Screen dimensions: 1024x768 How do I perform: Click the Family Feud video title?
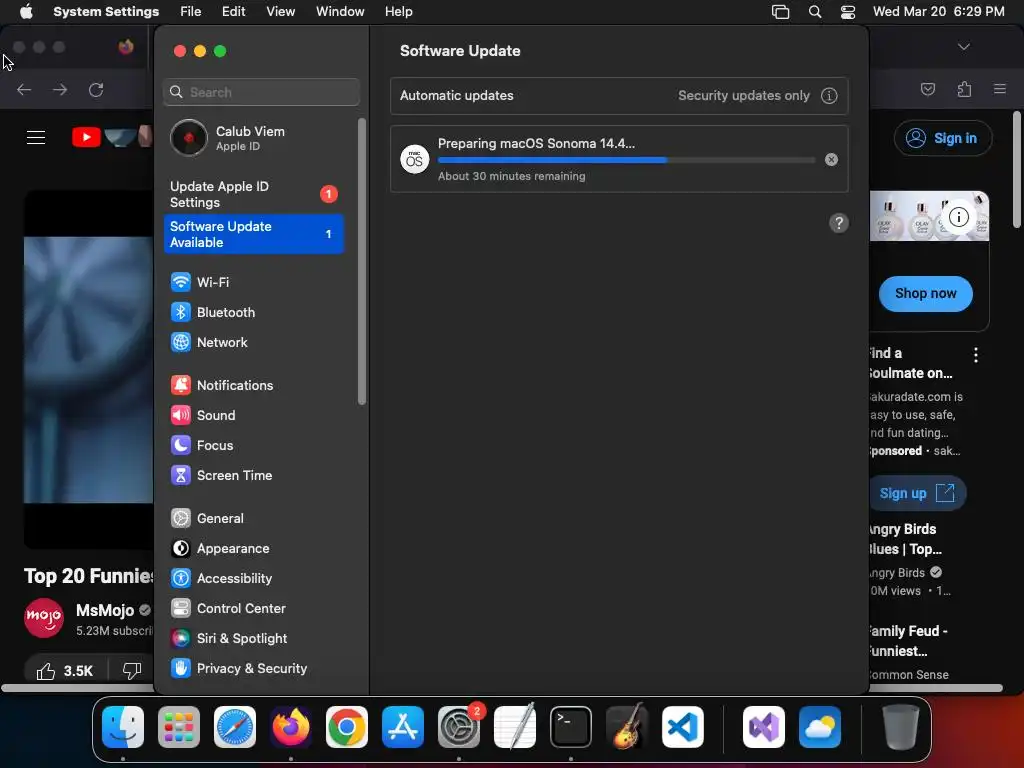click(x=908, y=641)
